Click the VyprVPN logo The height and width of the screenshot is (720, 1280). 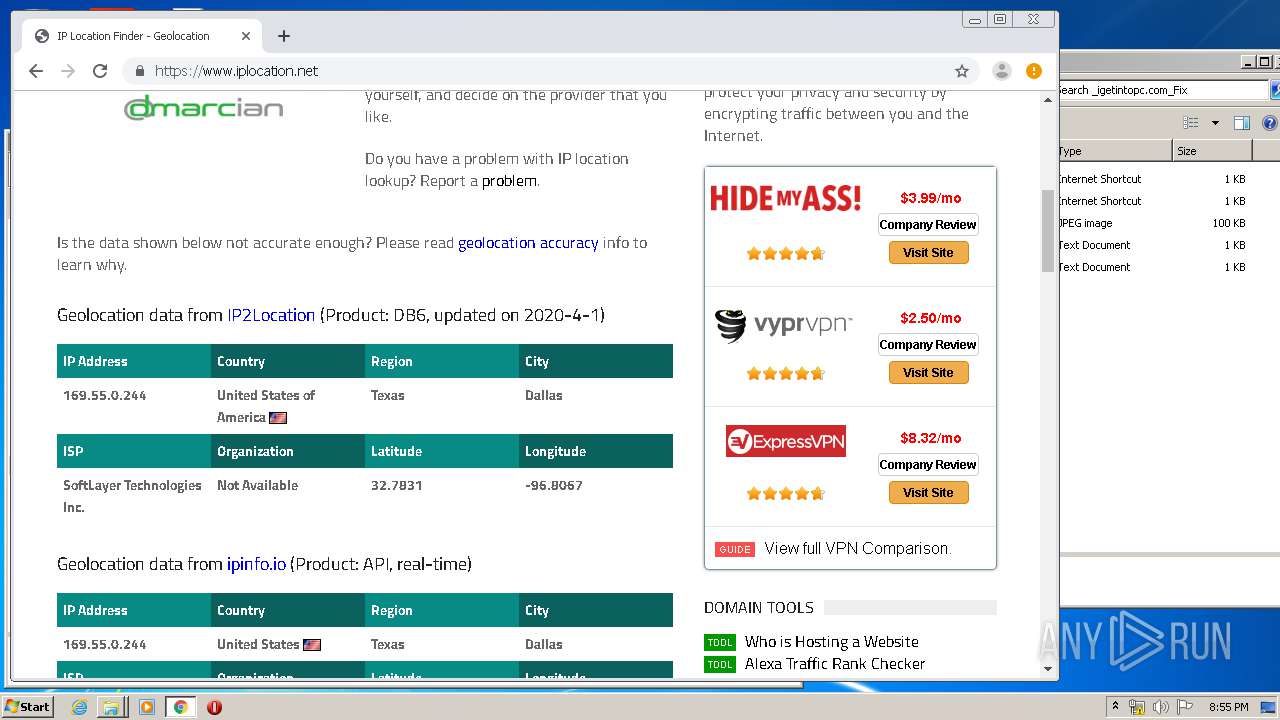pyautogui.click(x=783, y=325)
